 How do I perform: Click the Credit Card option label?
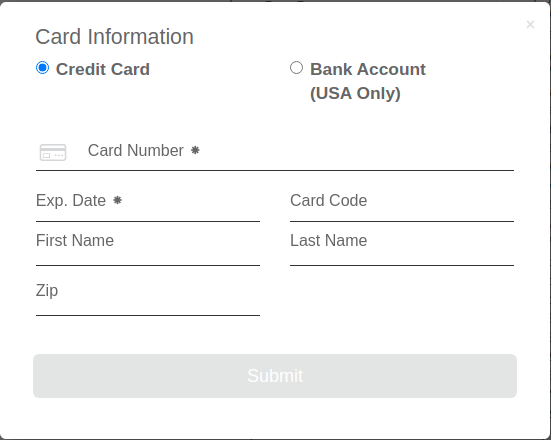(103, 69)
